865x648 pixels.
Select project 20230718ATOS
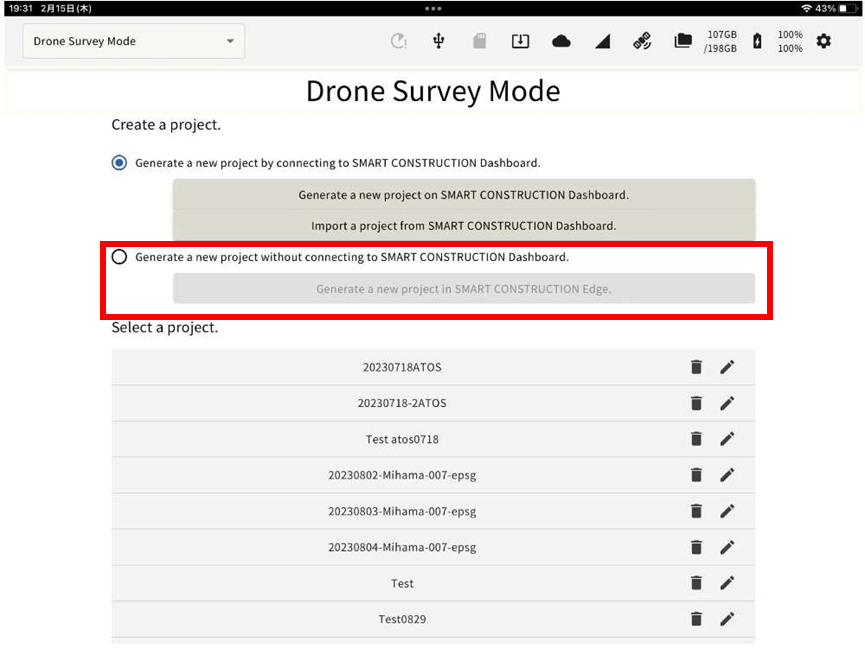pyautogui.click(x=402, y=367)
